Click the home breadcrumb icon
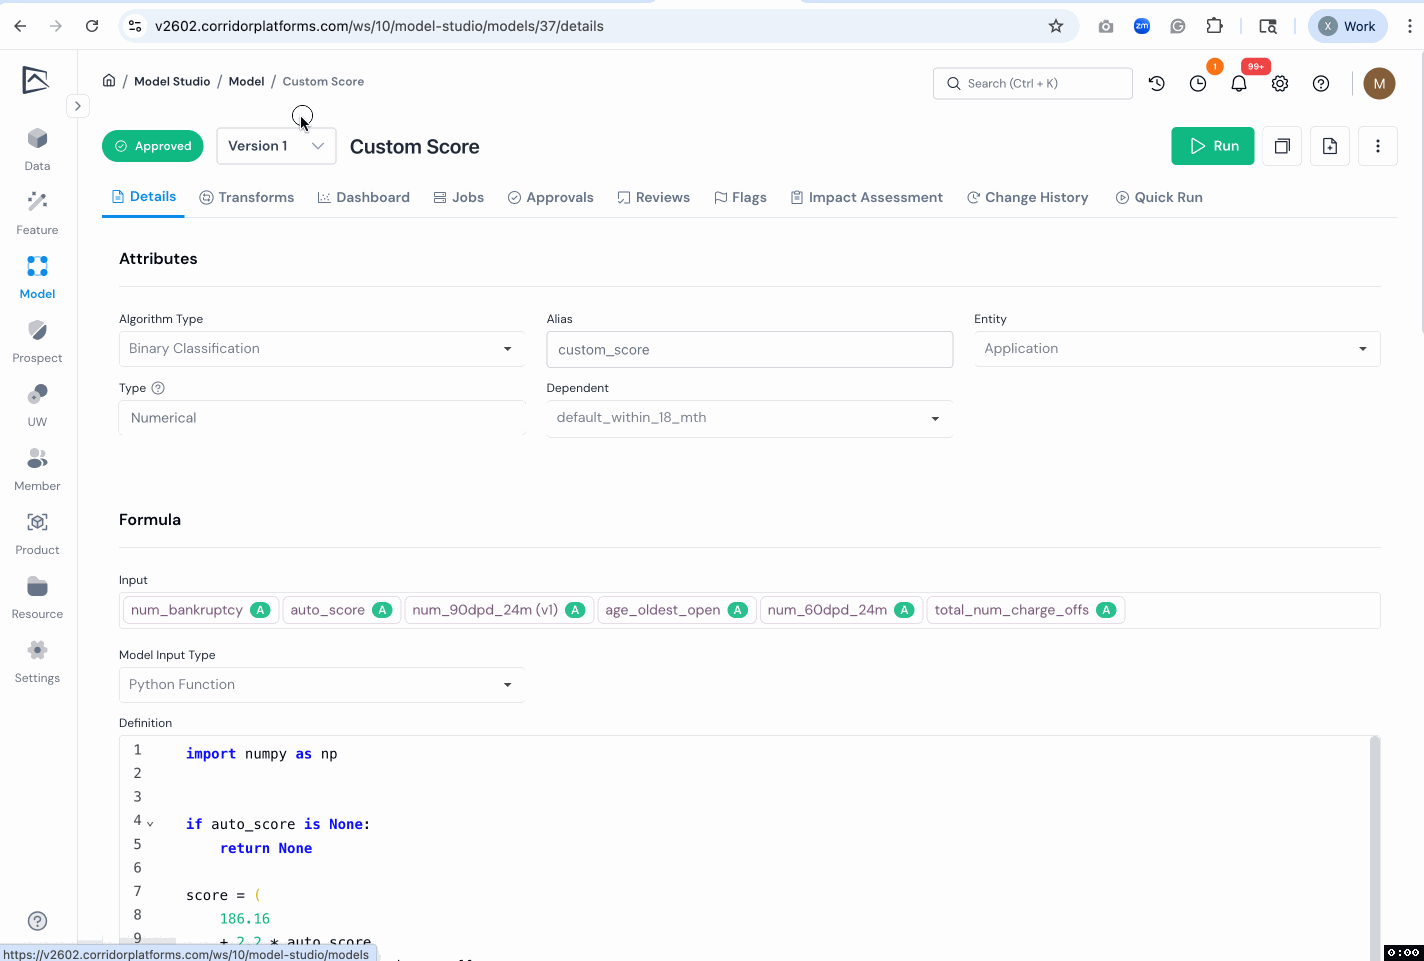The width and height of the screenshot is (1424, 961). coord(109,81)
